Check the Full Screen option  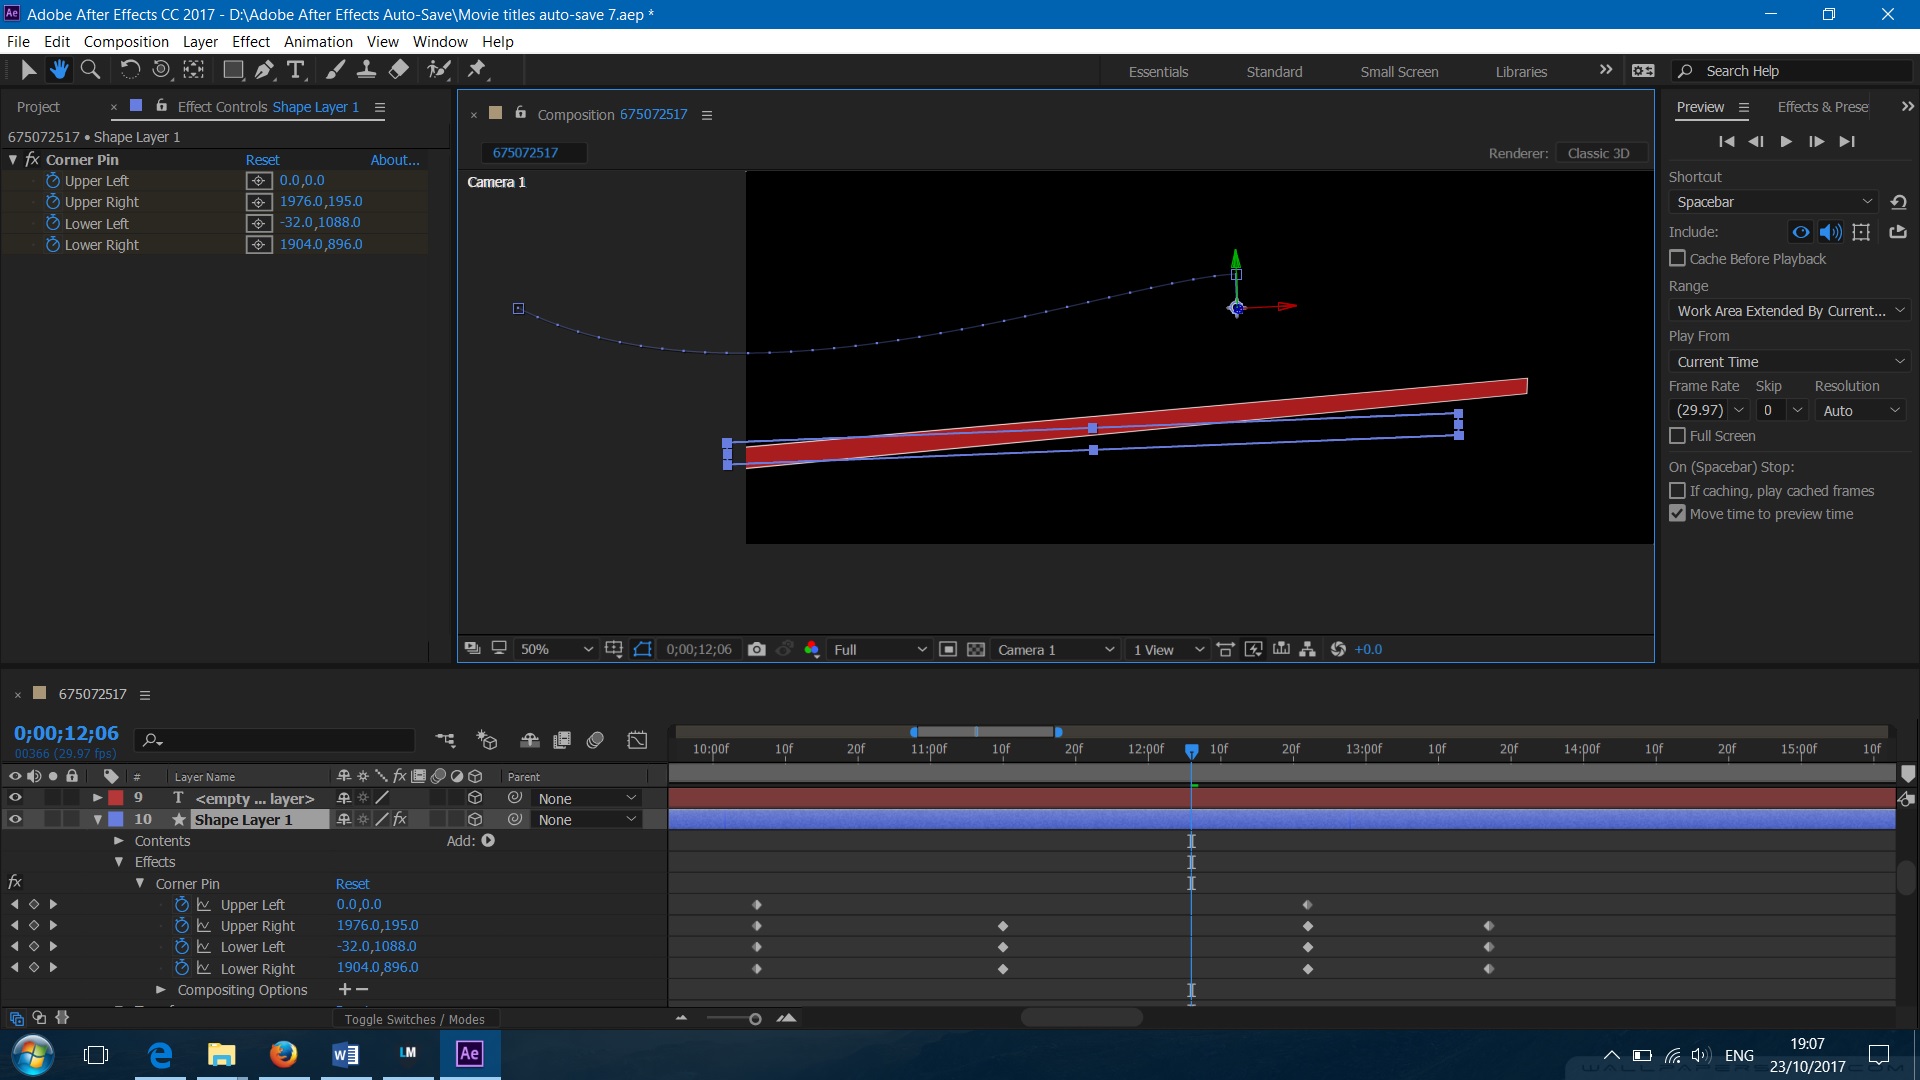click(1677, 436)
